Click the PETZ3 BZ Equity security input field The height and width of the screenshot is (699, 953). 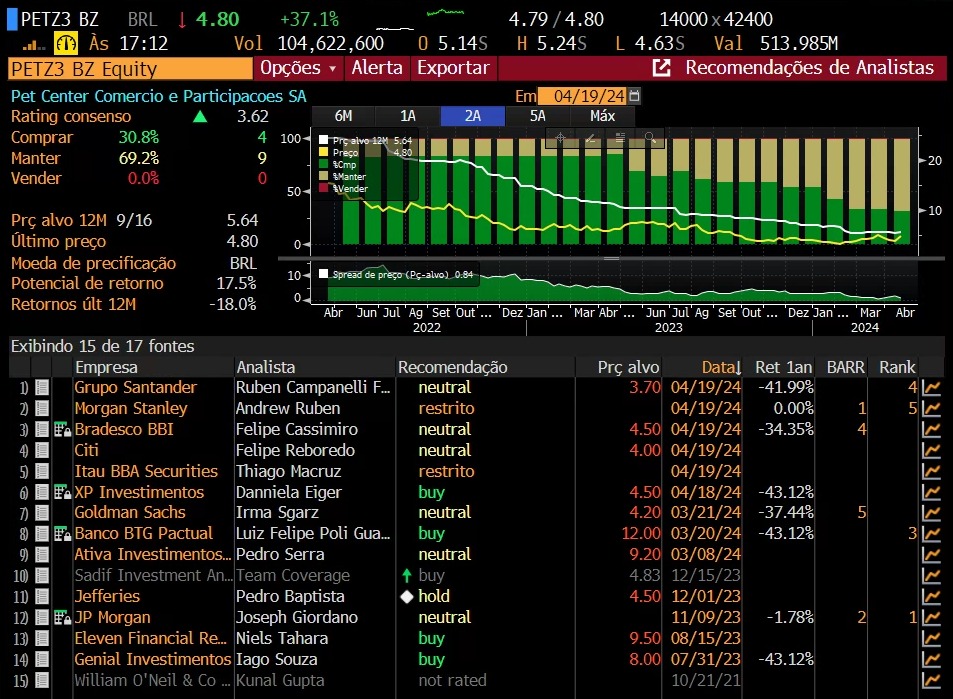(130, 68)
